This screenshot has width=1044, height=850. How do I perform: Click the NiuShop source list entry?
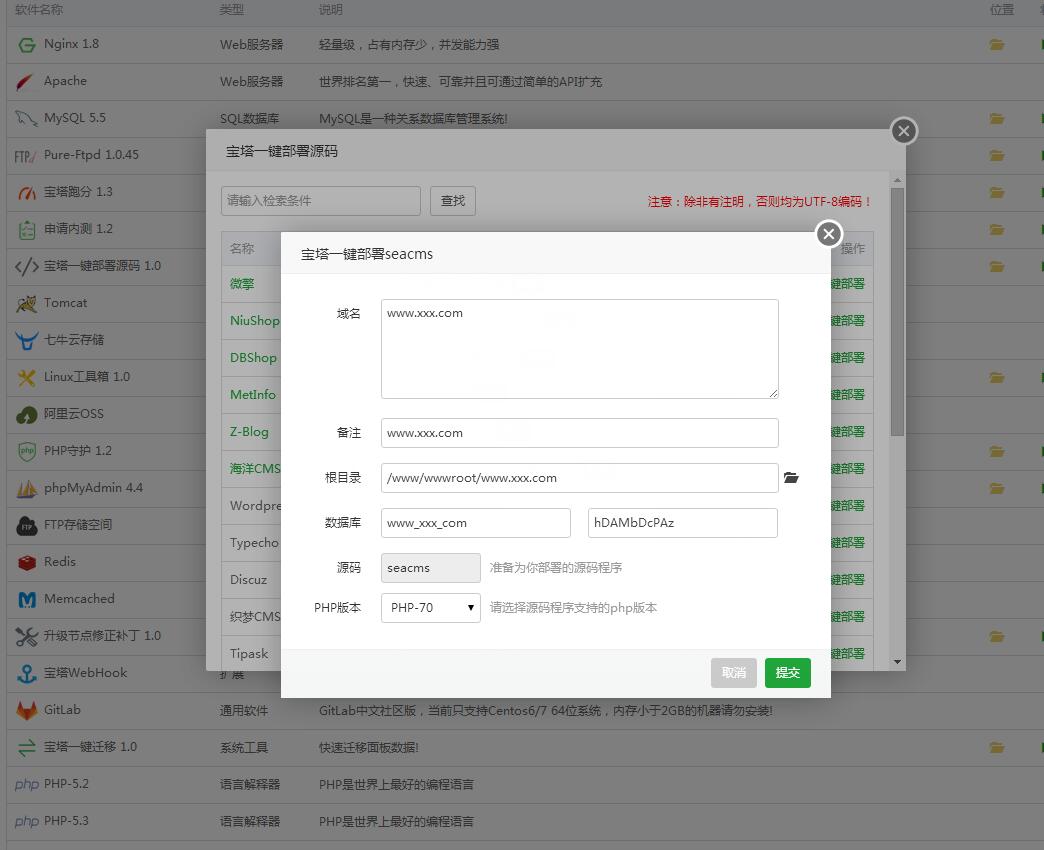254,321
